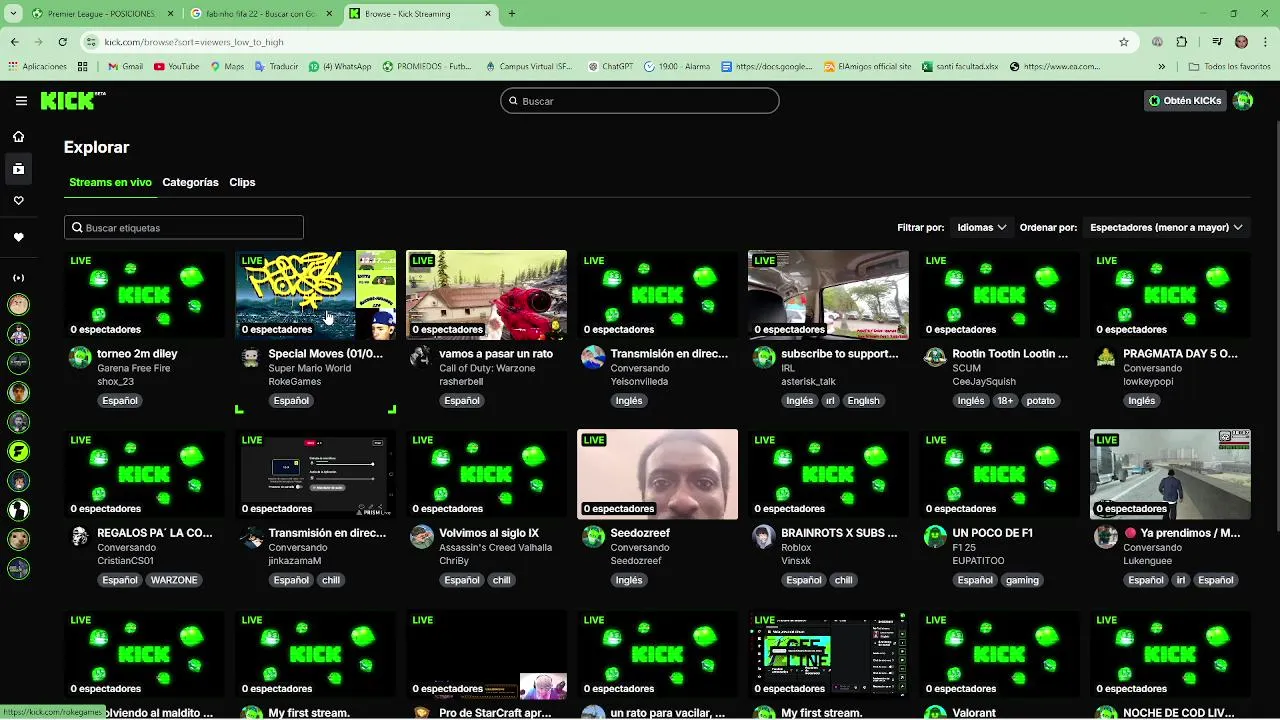Click the 18+ tag
Image resolution: width=1280 pixels, height=720 pixels.
[1005, 400]
